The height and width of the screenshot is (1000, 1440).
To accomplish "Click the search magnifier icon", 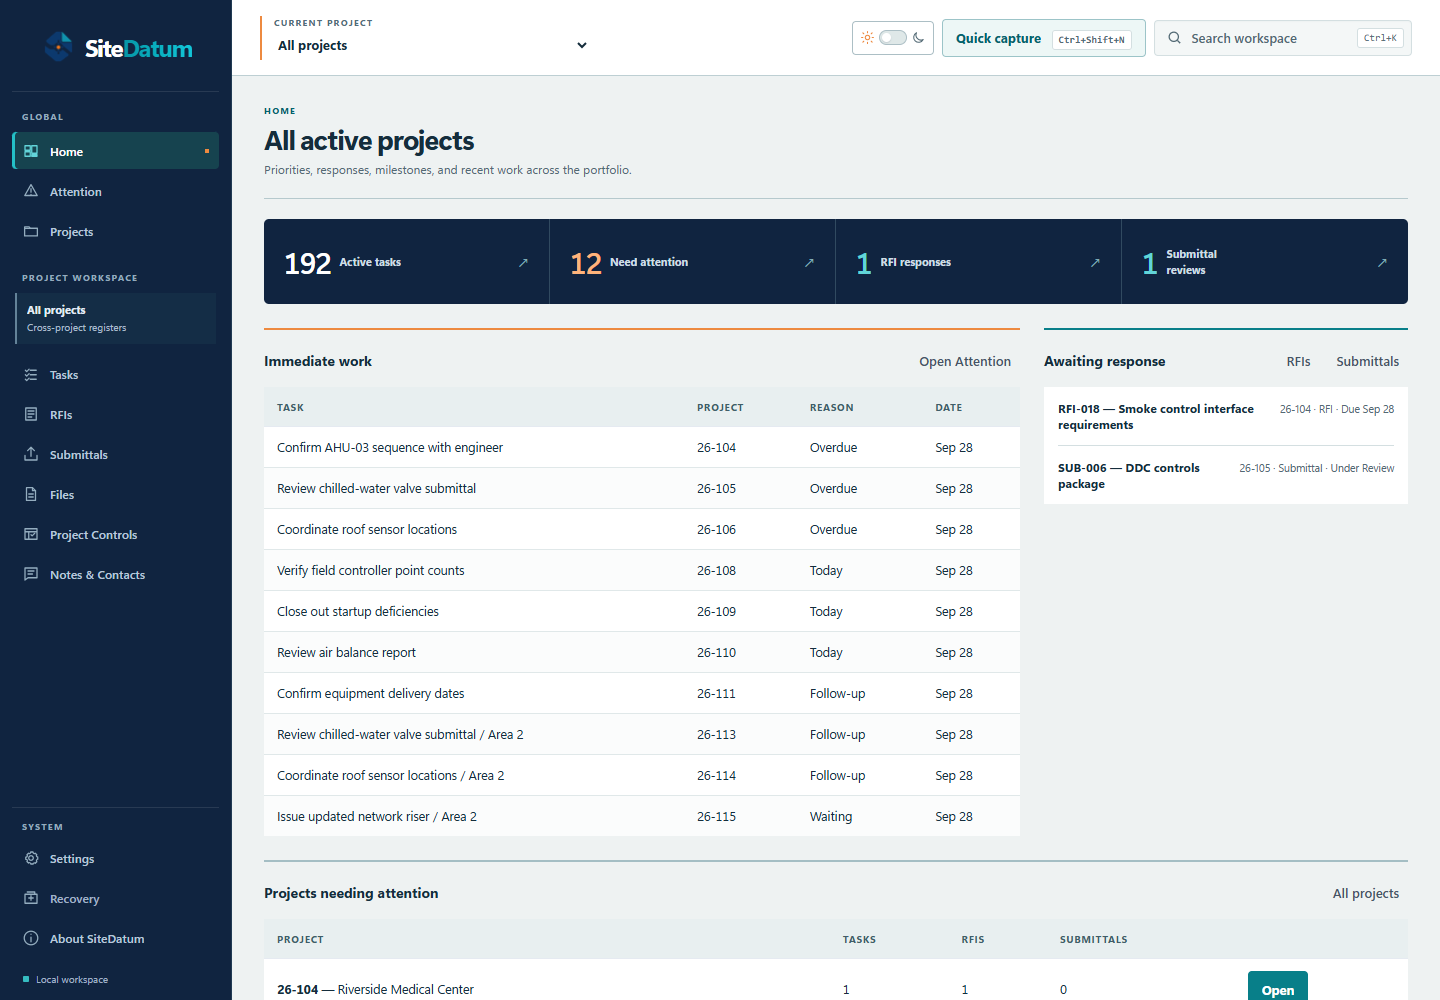I will pyautogui.click(x=1175, y=38).
